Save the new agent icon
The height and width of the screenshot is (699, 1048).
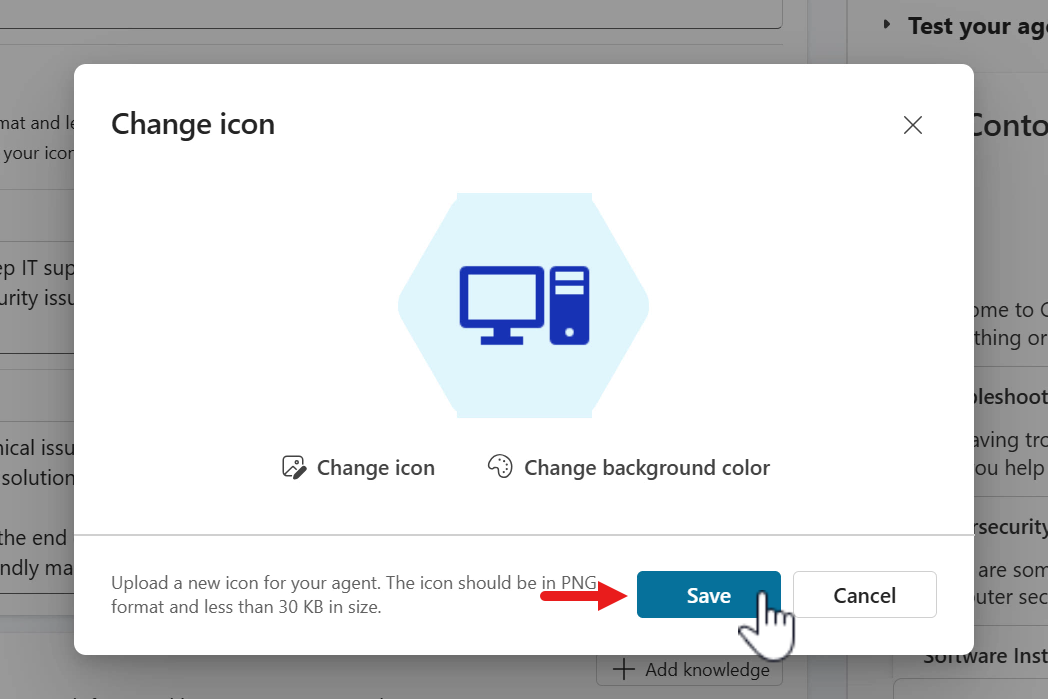708,594
